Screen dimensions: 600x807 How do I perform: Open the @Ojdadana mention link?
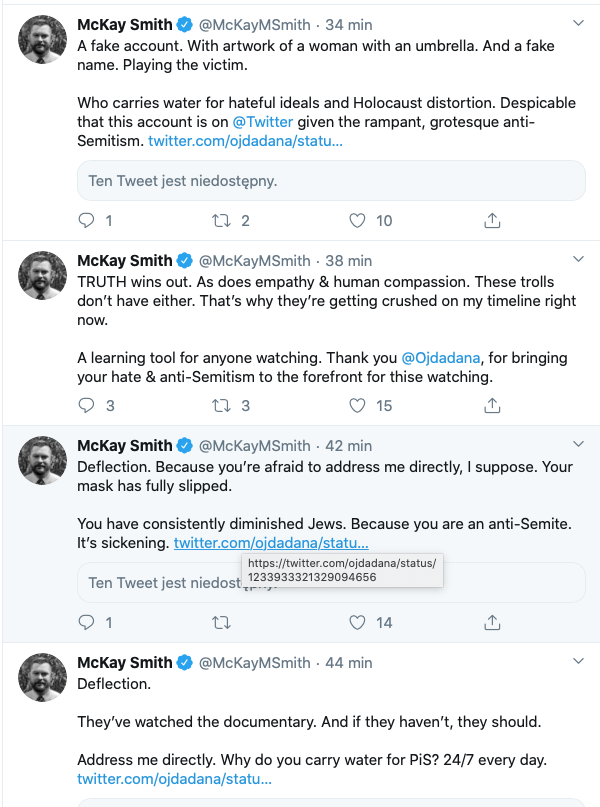tap(440, 358)
